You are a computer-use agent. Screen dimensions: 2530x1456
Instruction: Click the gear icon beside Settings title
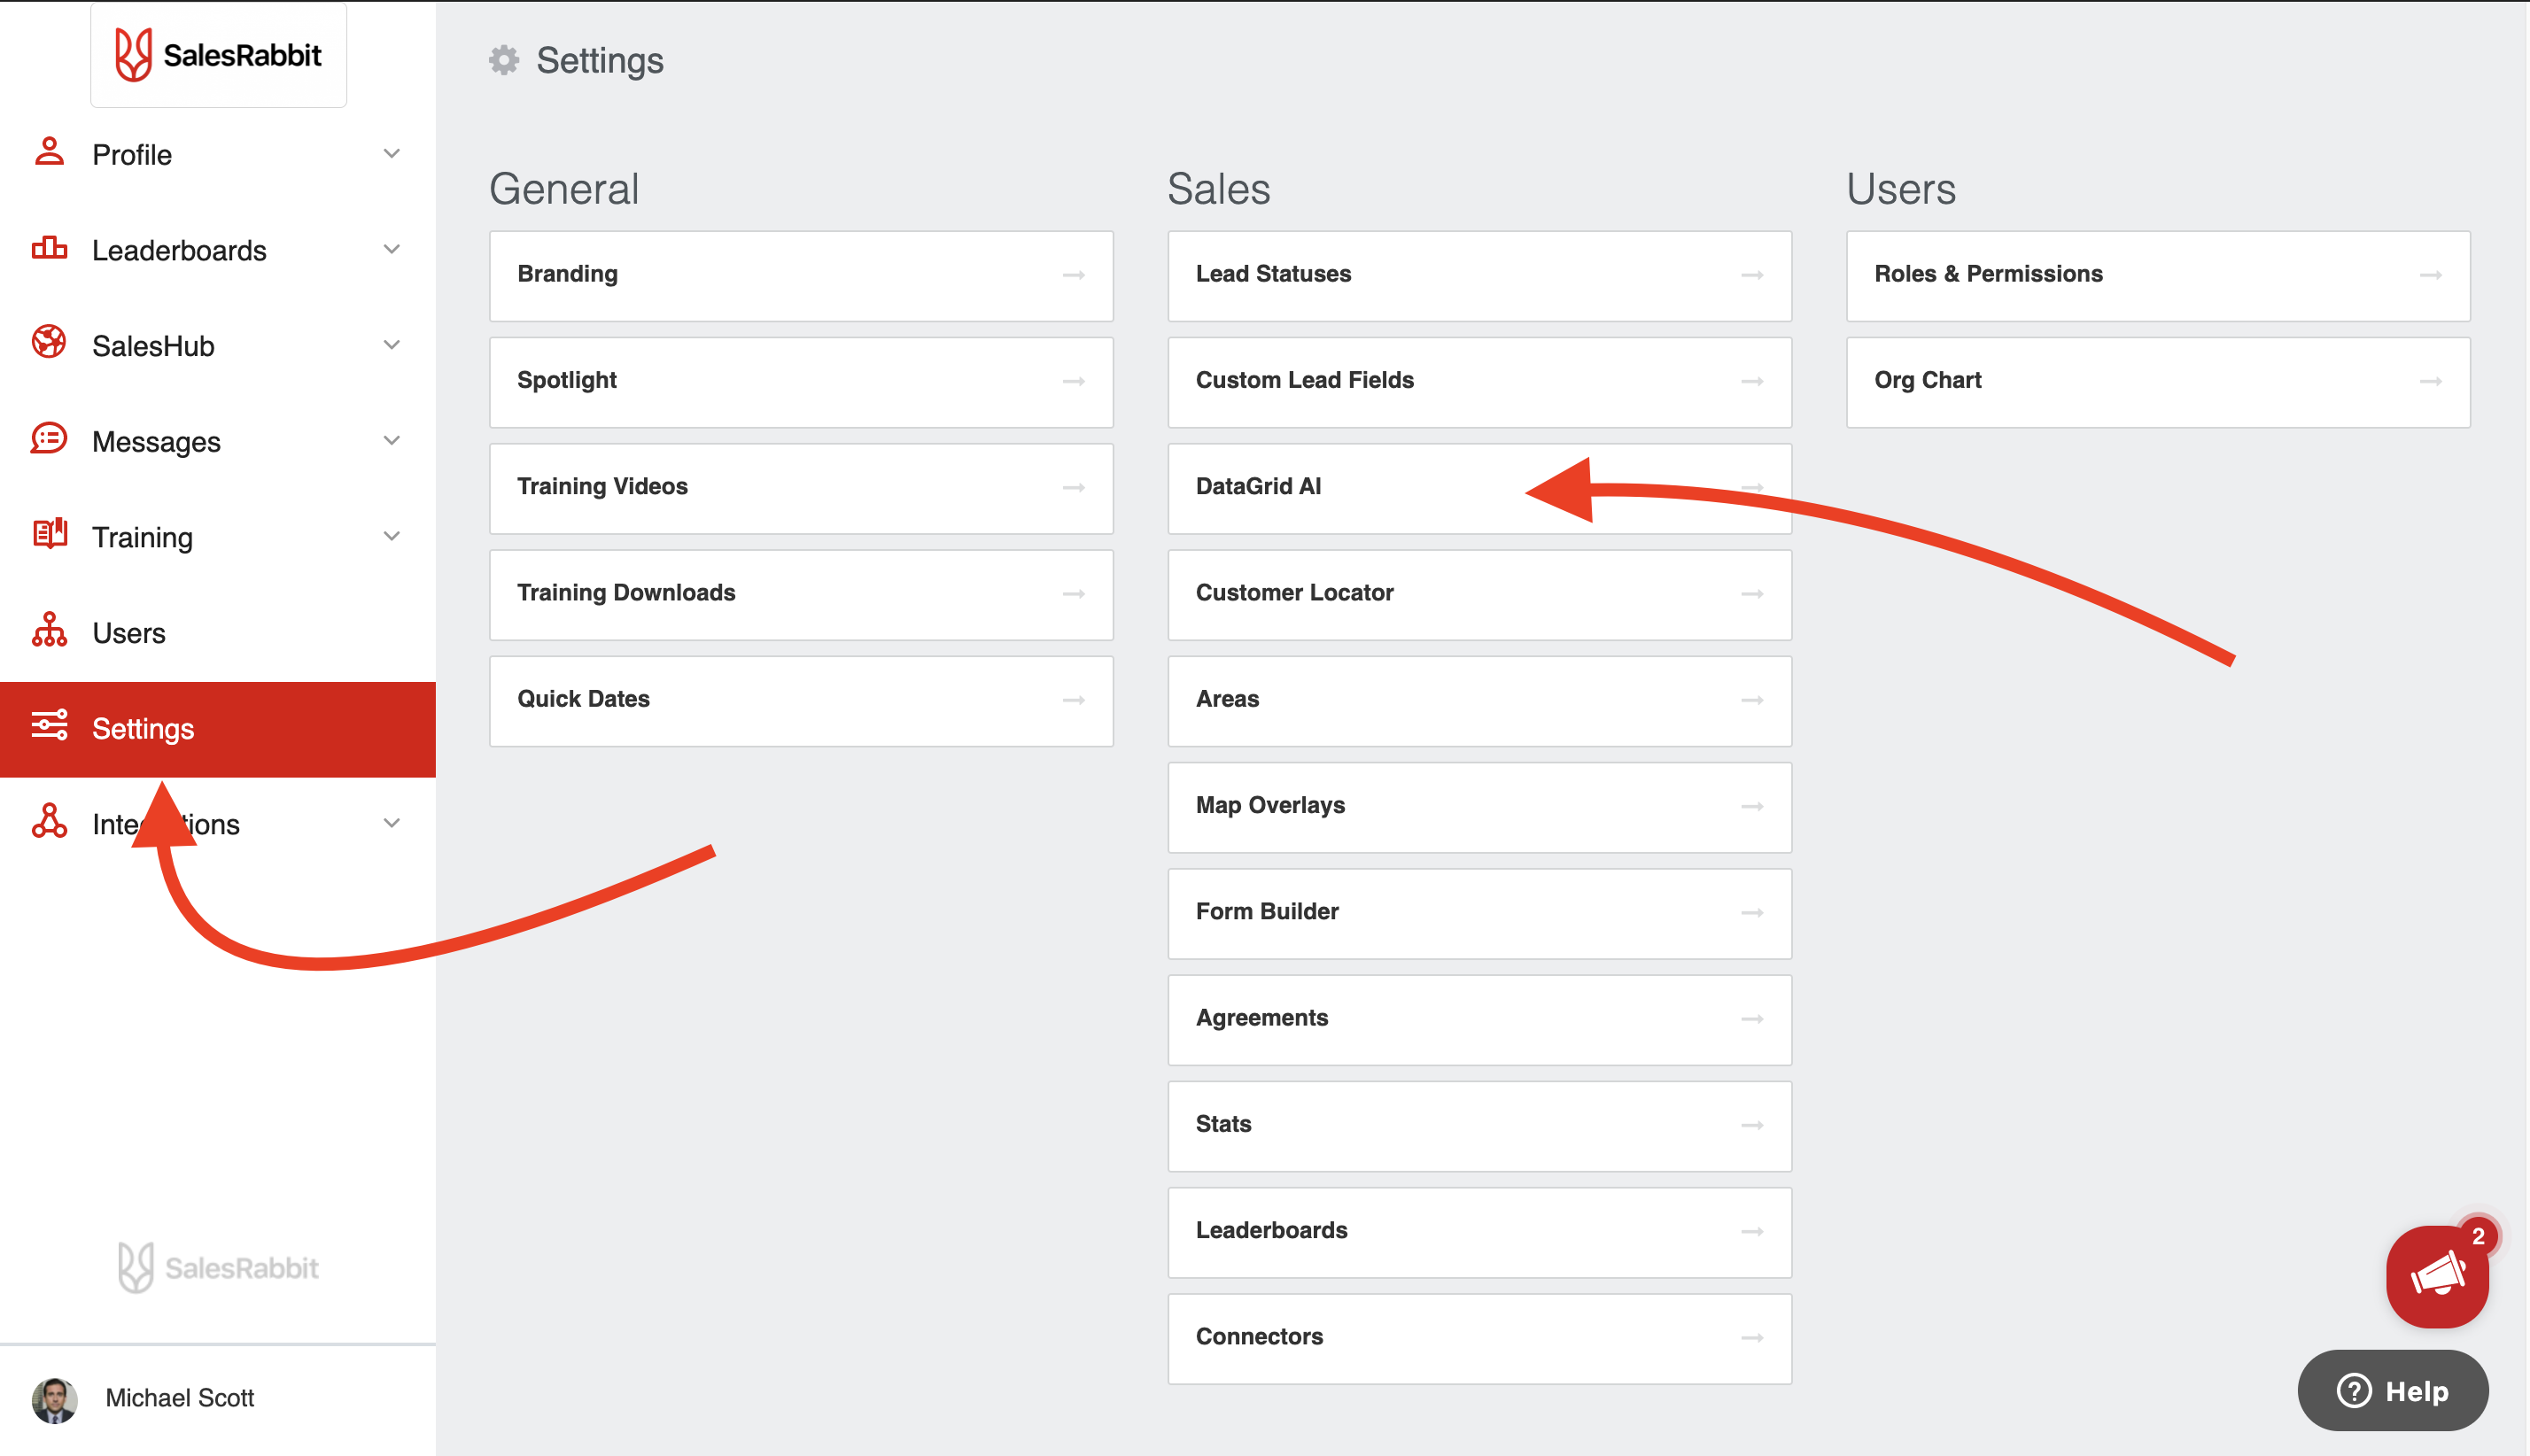point(504,60)
